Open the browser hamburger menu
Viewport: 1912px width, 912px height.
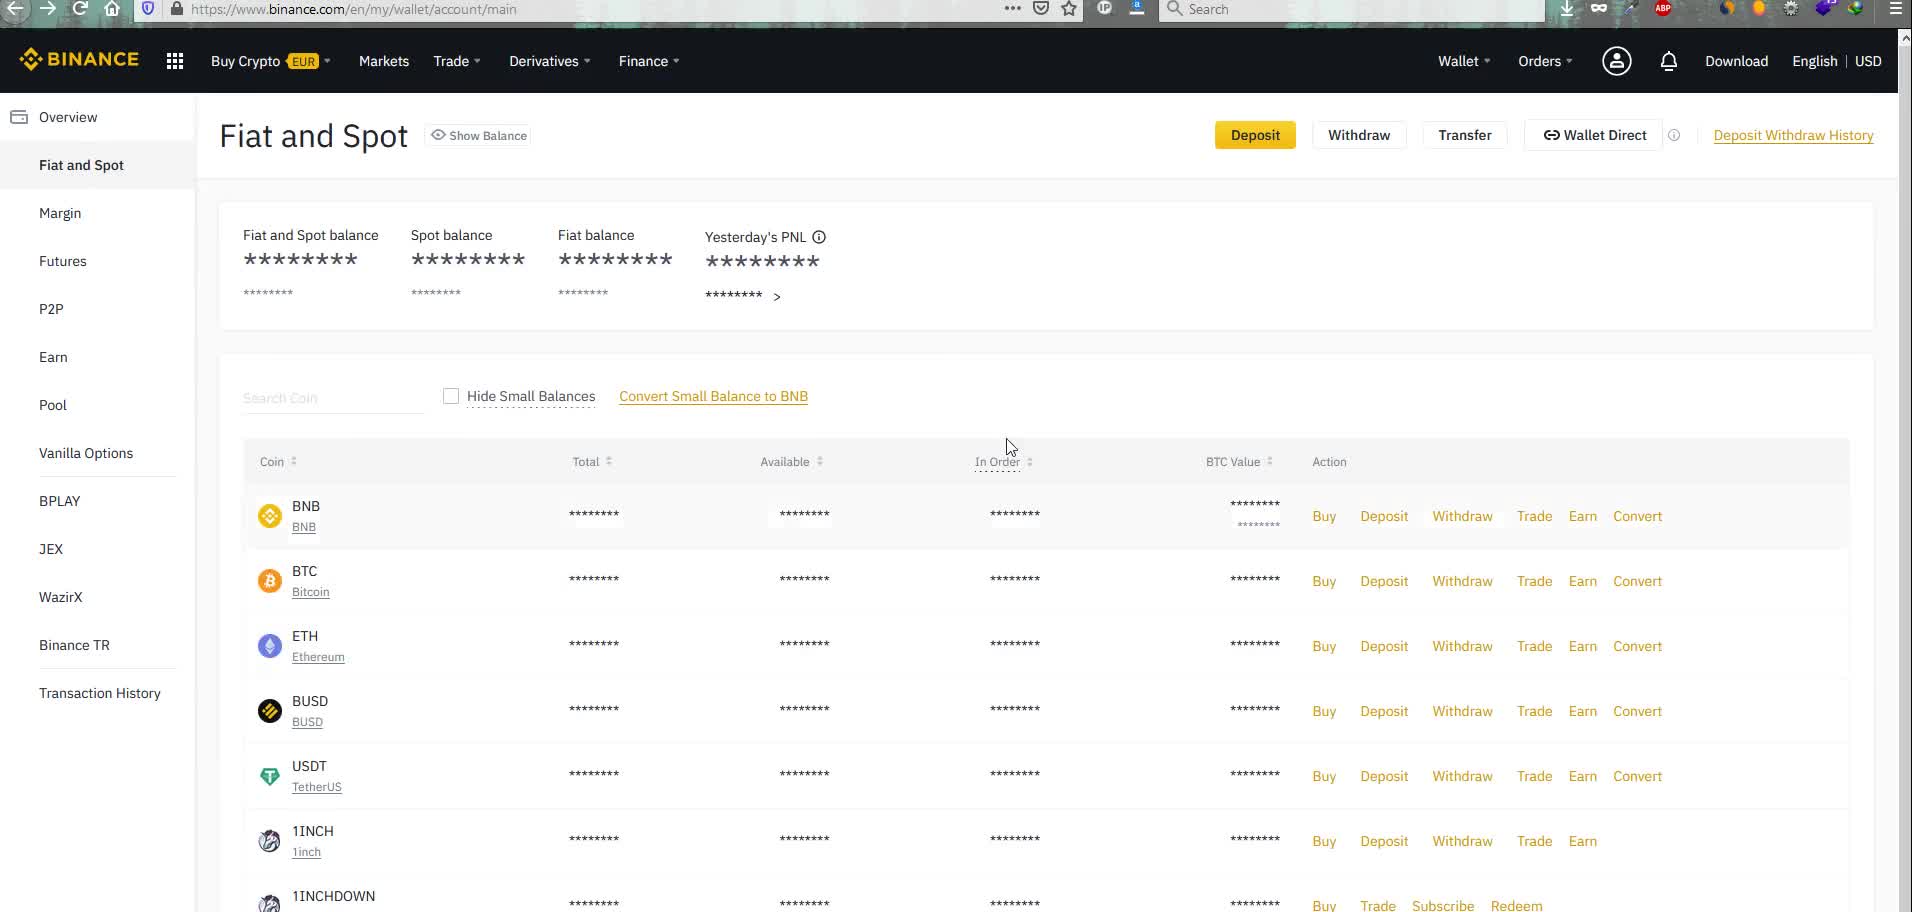click(1894, 9)
